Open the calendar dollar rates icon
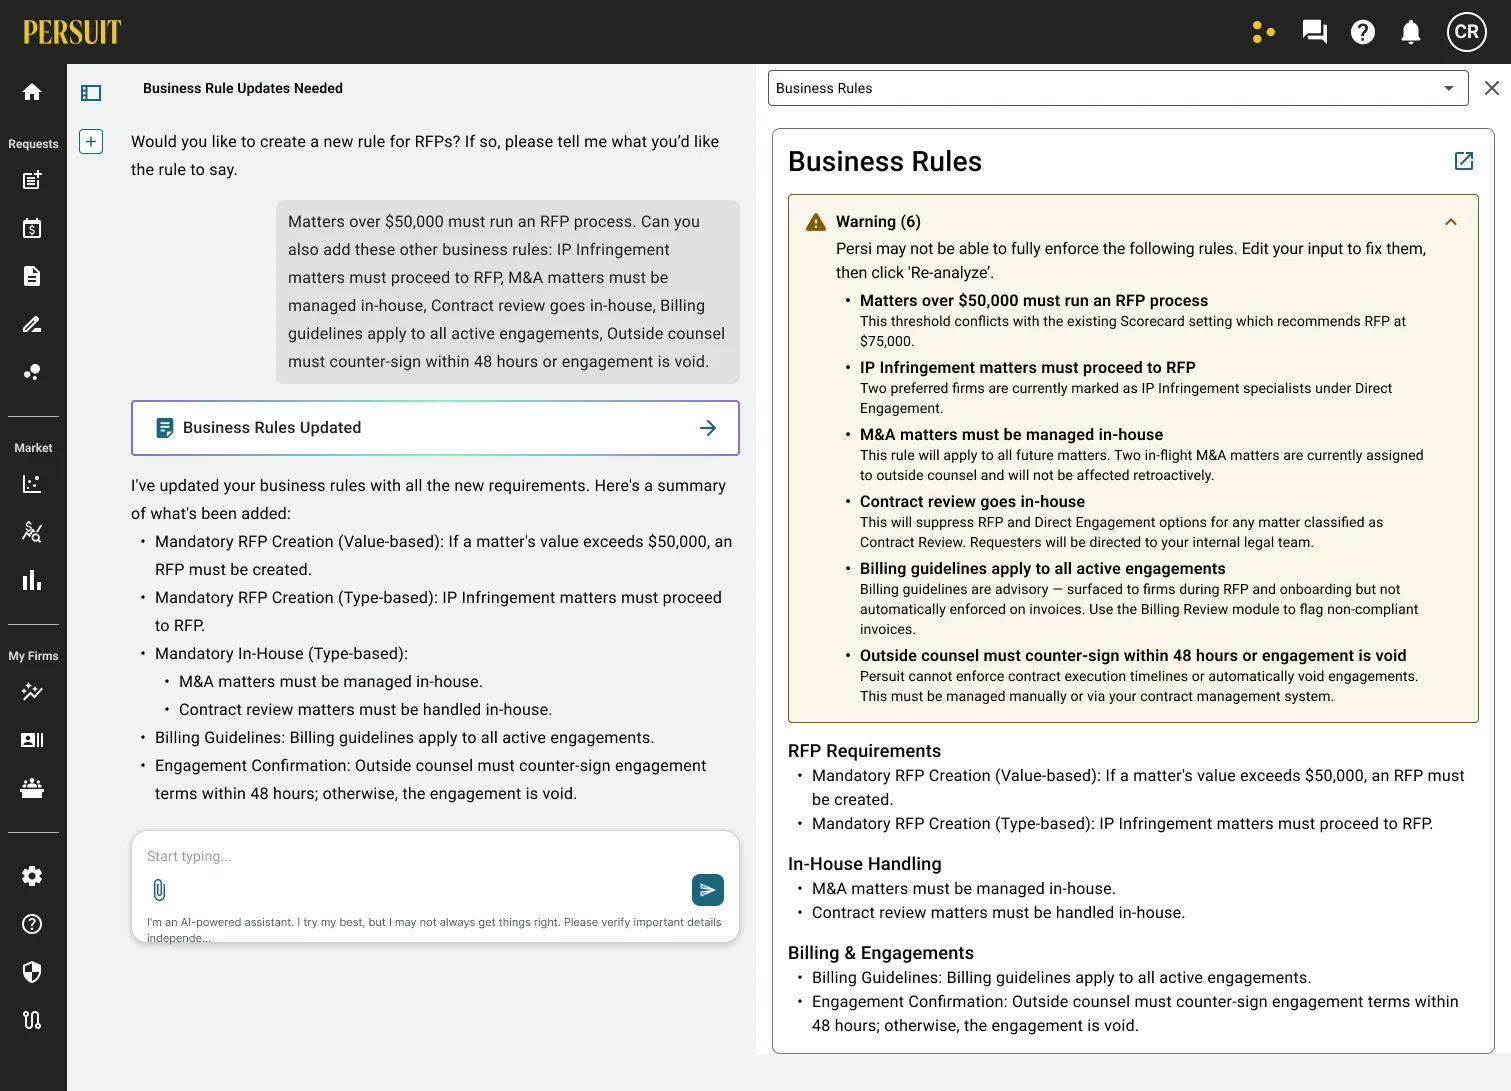 [x=32, y=228]
